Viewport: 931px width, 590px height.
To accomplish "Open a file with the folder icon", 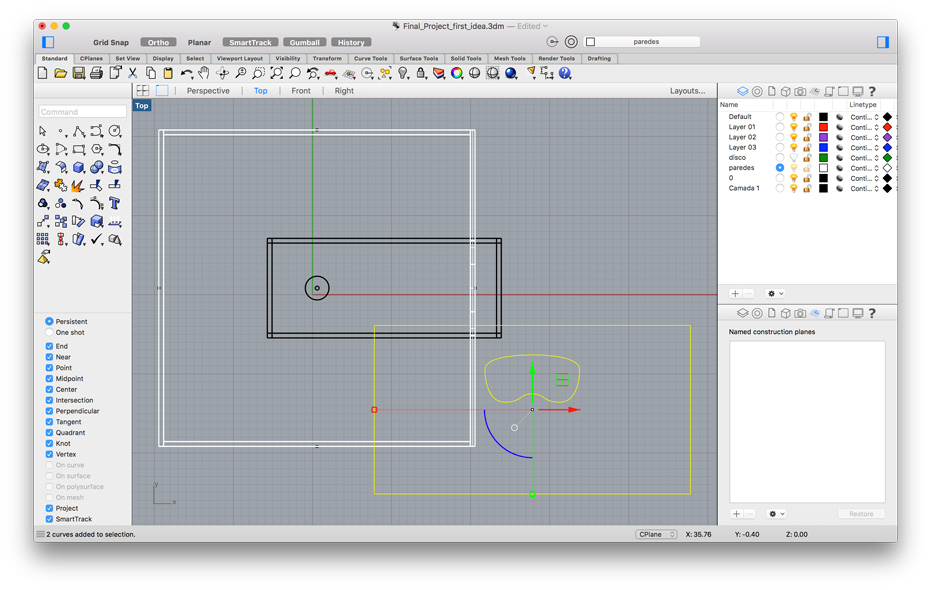I will 61,73.
